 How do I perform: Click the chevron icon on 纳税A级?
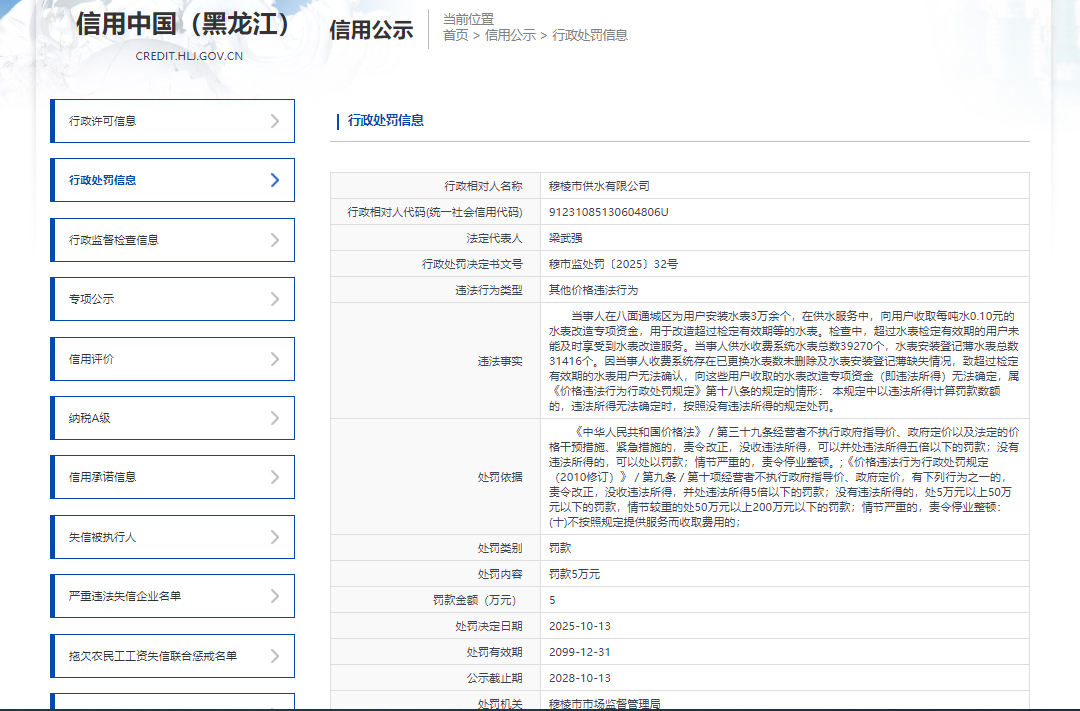275,418
